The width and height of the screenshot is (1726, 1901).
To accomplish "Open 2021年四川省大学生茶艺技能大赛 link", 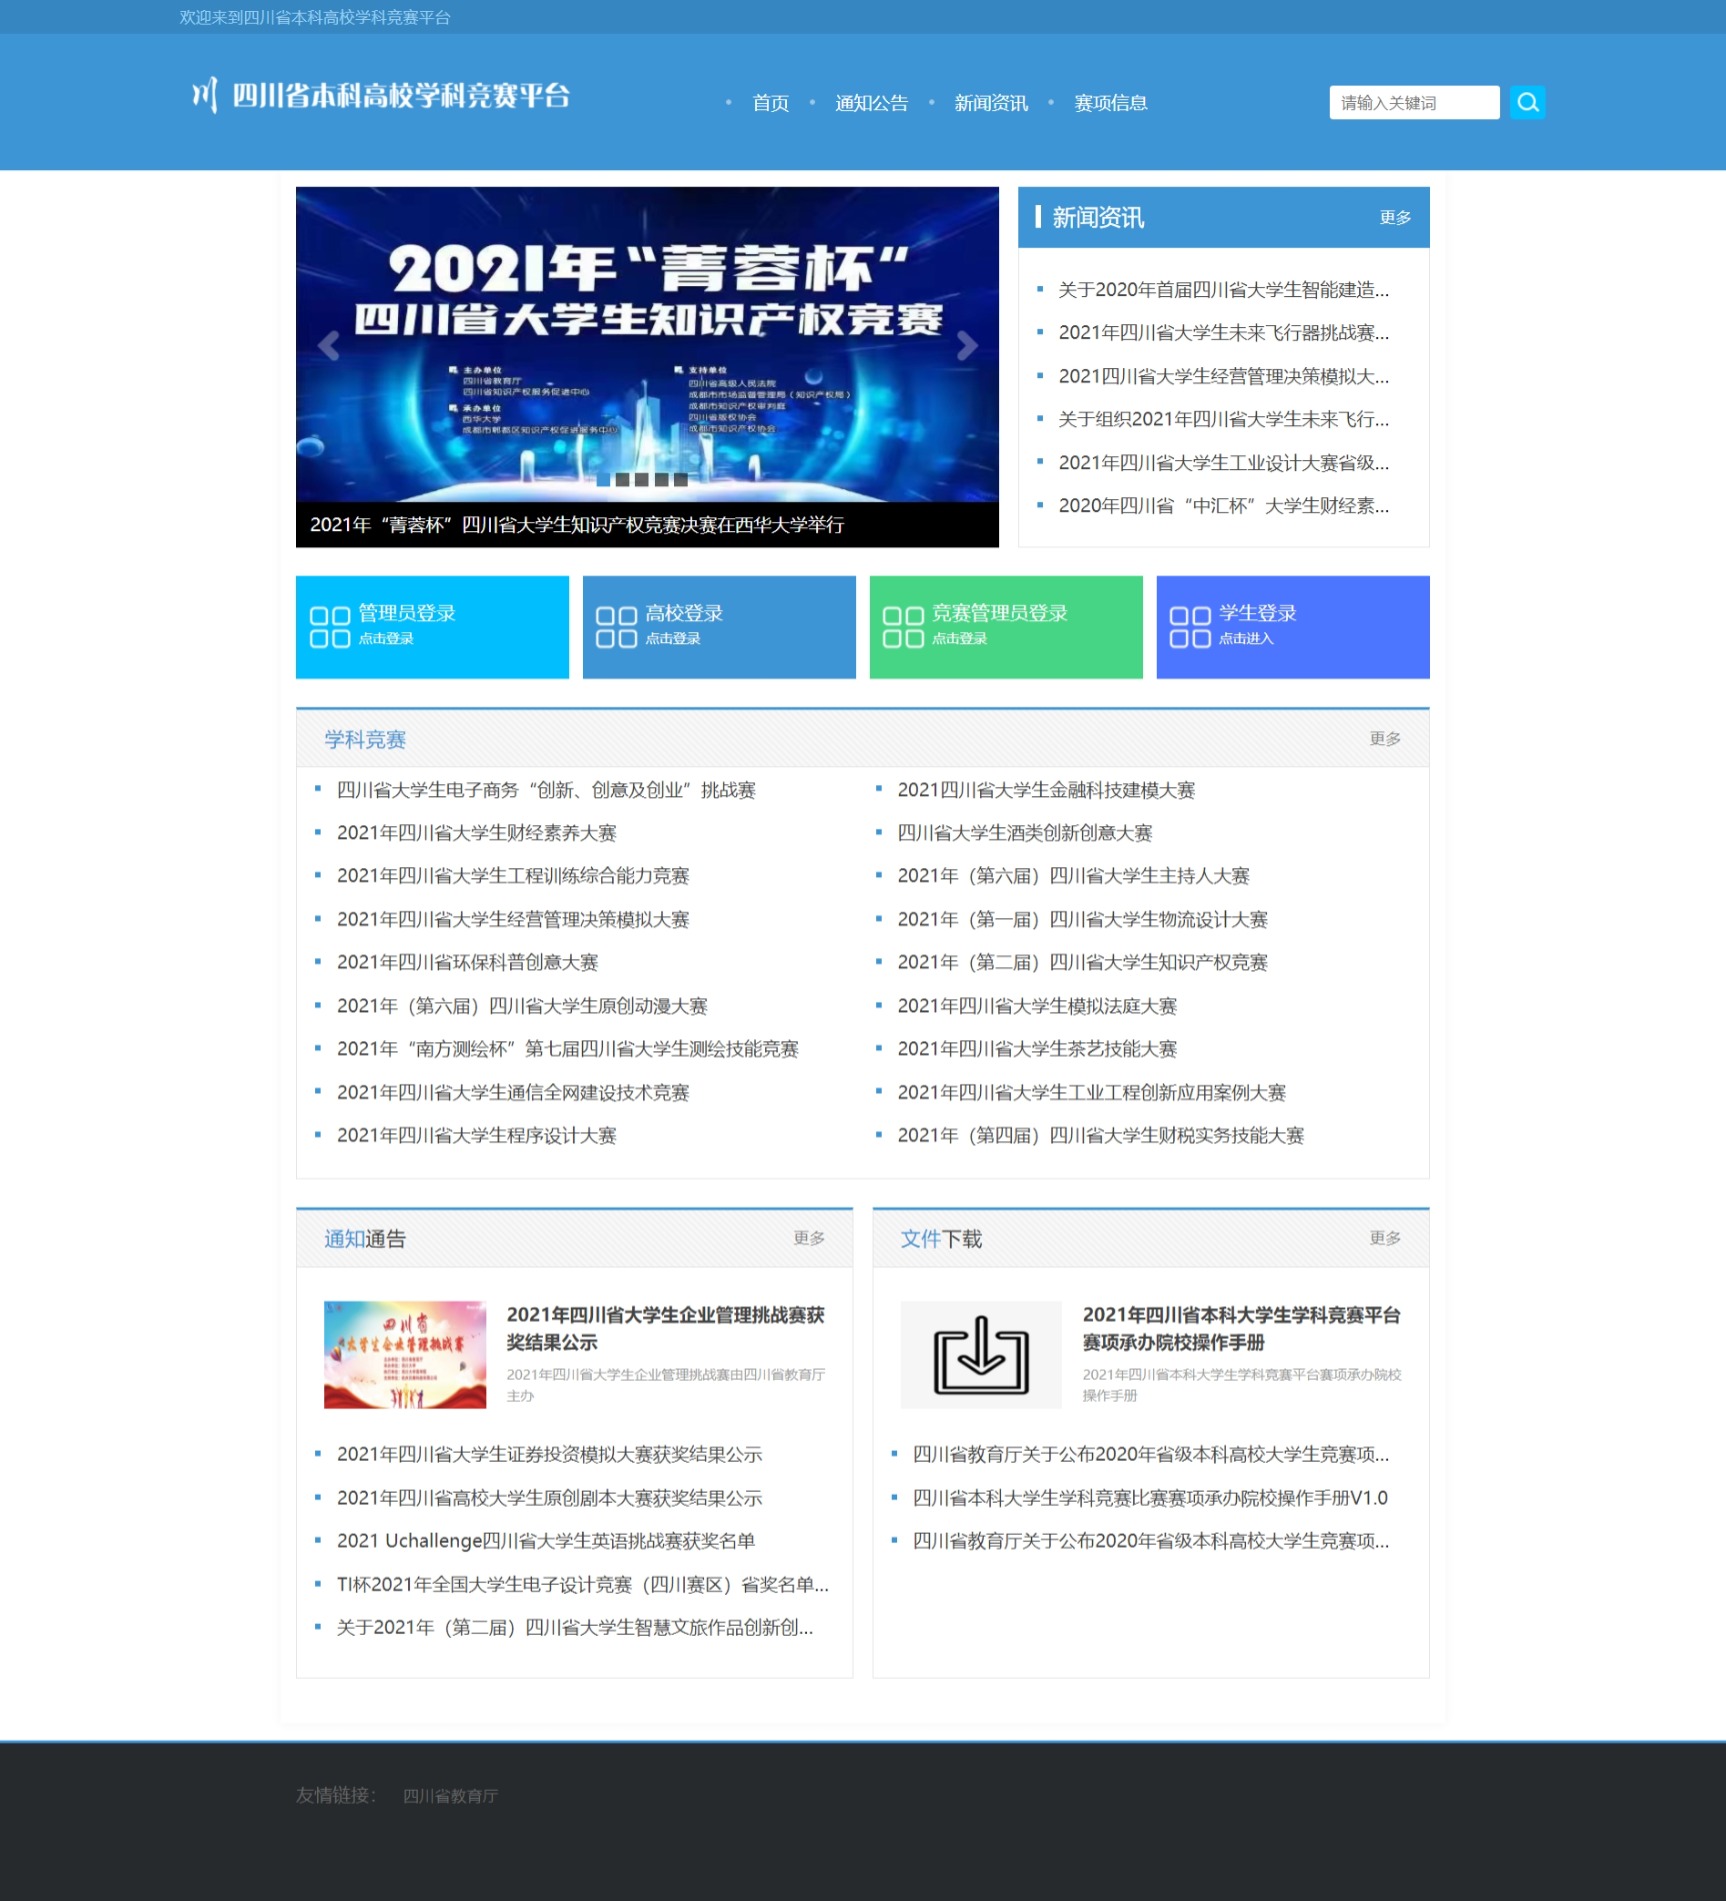I will coord(1037,1049).
